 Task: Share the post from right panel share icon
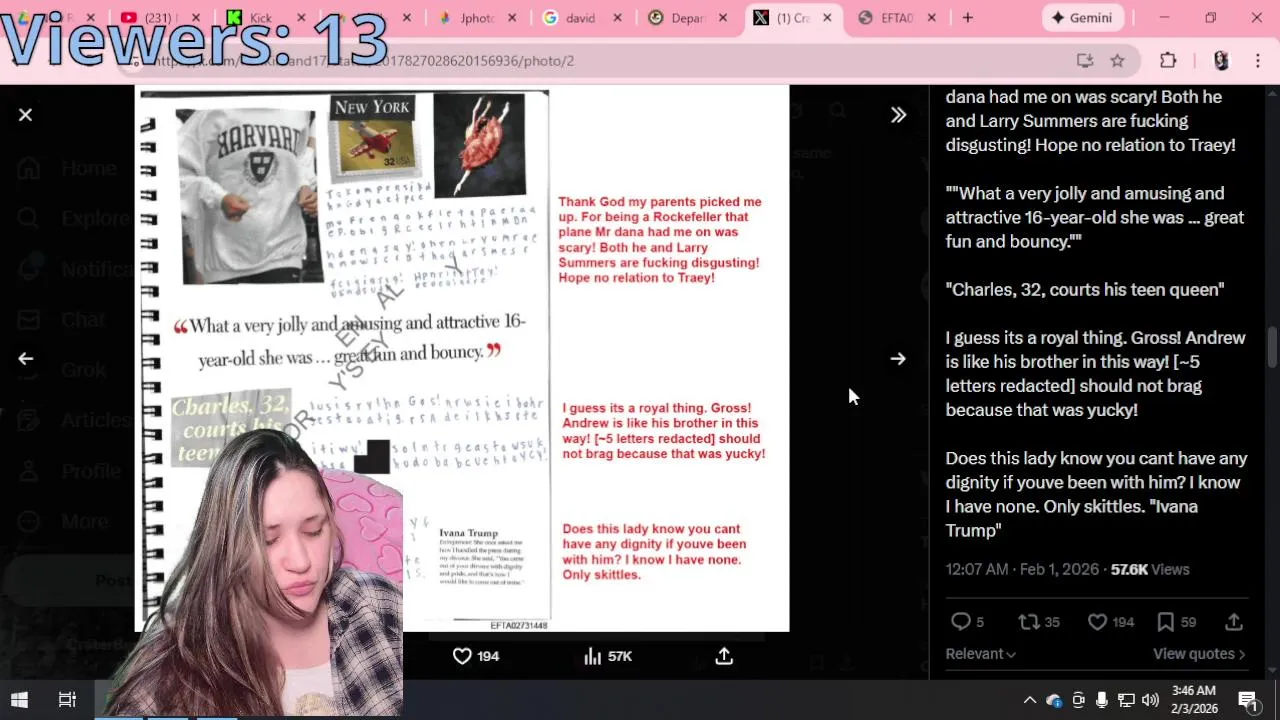coord(1234,622)
